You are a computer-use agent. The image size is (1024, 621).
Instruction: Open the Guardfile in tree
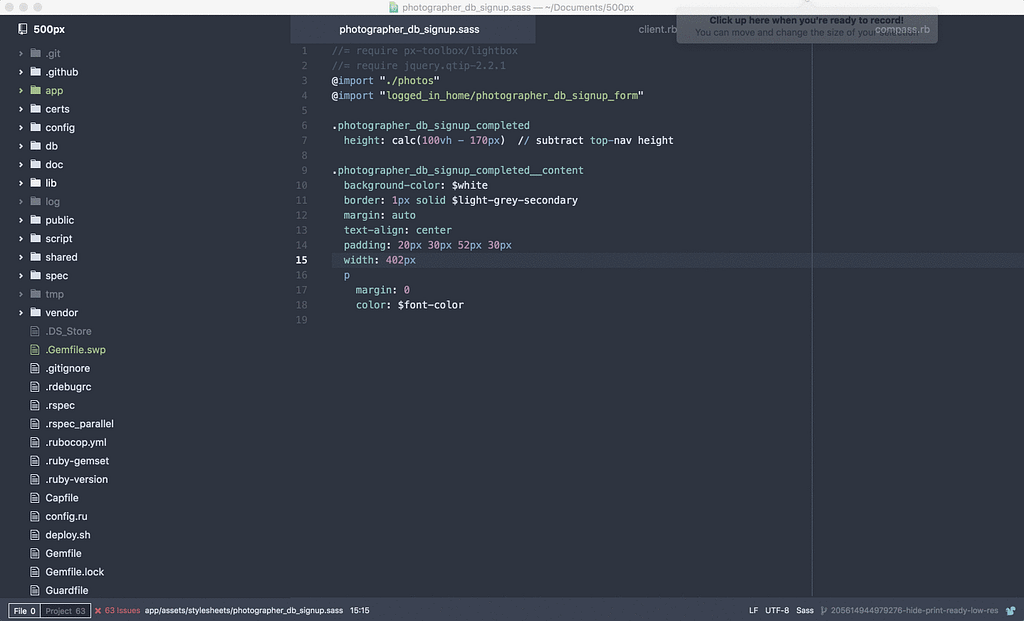tap(67, 590)
